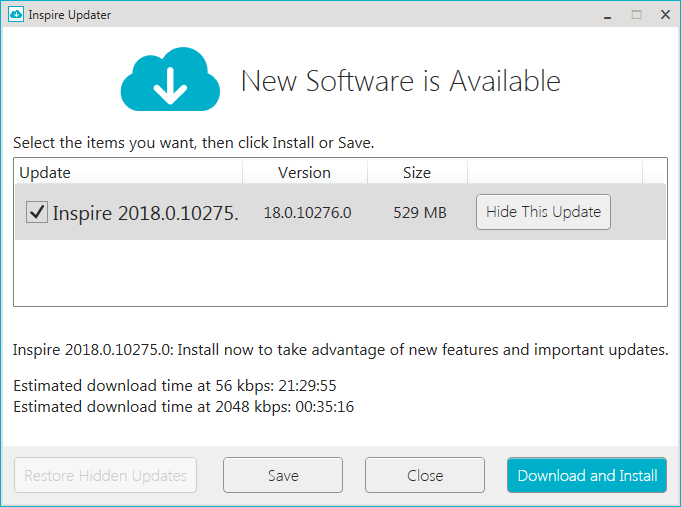Click the Size column header

click(x=417, y=172)
